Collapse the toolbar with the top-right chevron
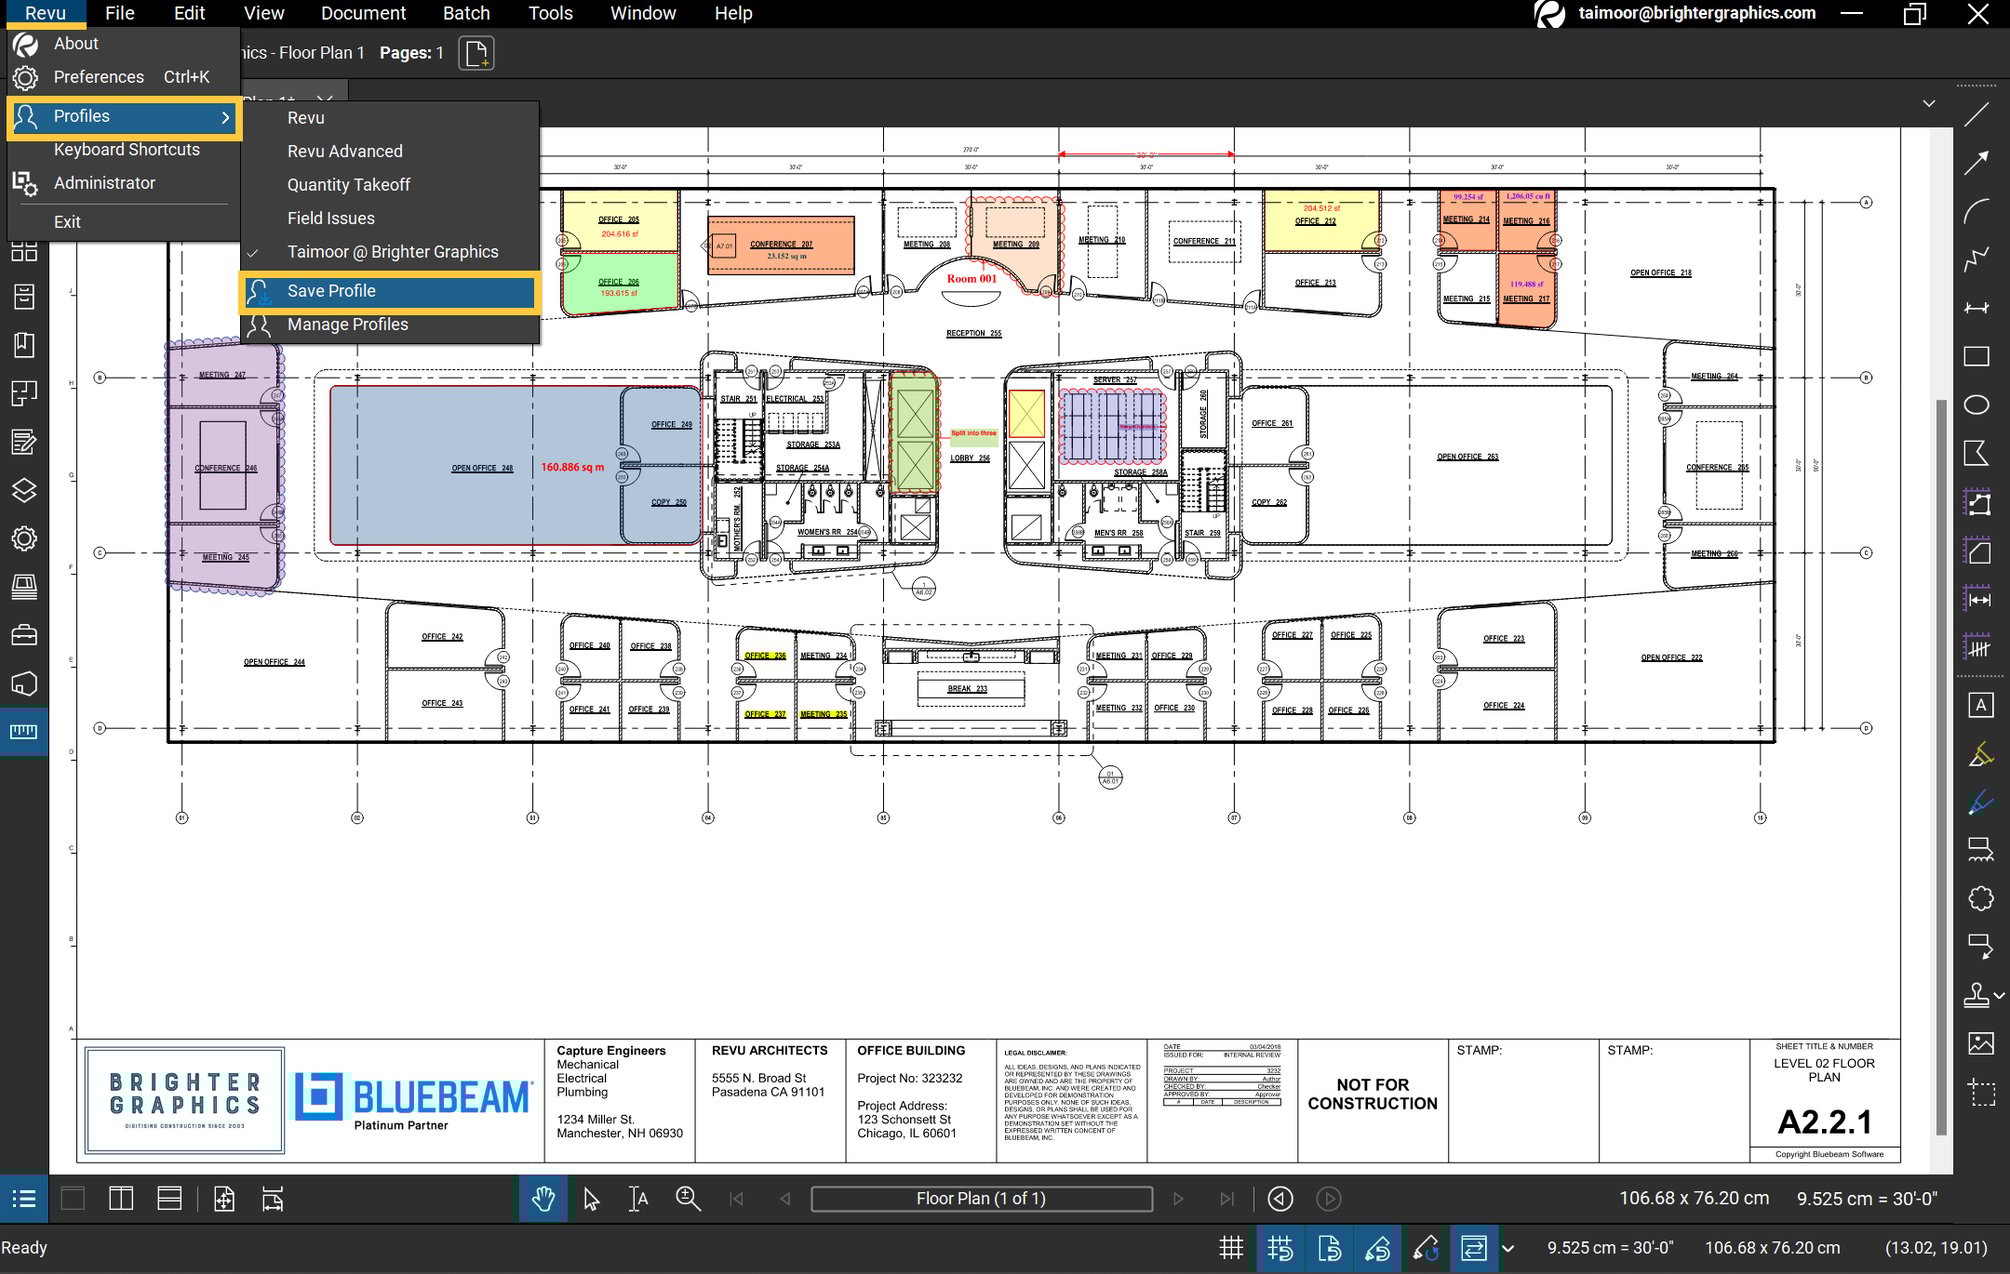The image size is (2010, 1274). tap(1929, 103)
